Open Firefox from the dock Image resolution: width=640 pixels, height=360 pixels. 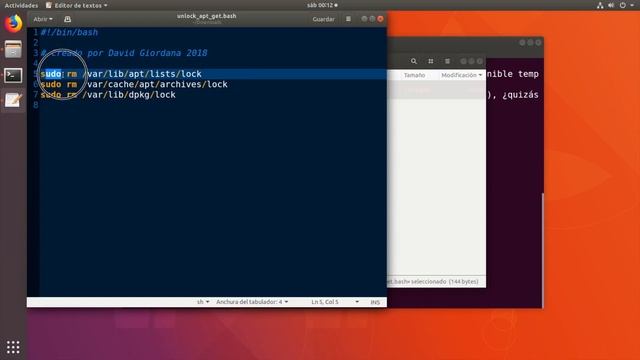[x=13, y=23]
